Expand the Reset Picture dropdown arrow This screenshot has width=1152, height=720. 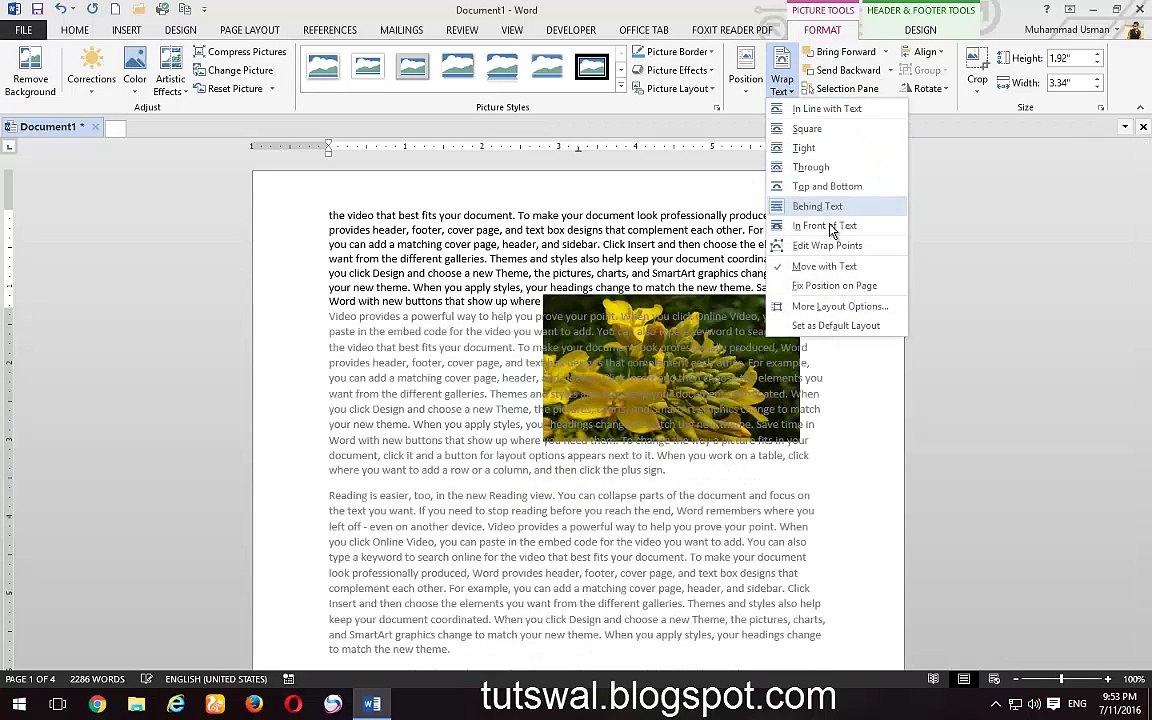pos(272,89)
